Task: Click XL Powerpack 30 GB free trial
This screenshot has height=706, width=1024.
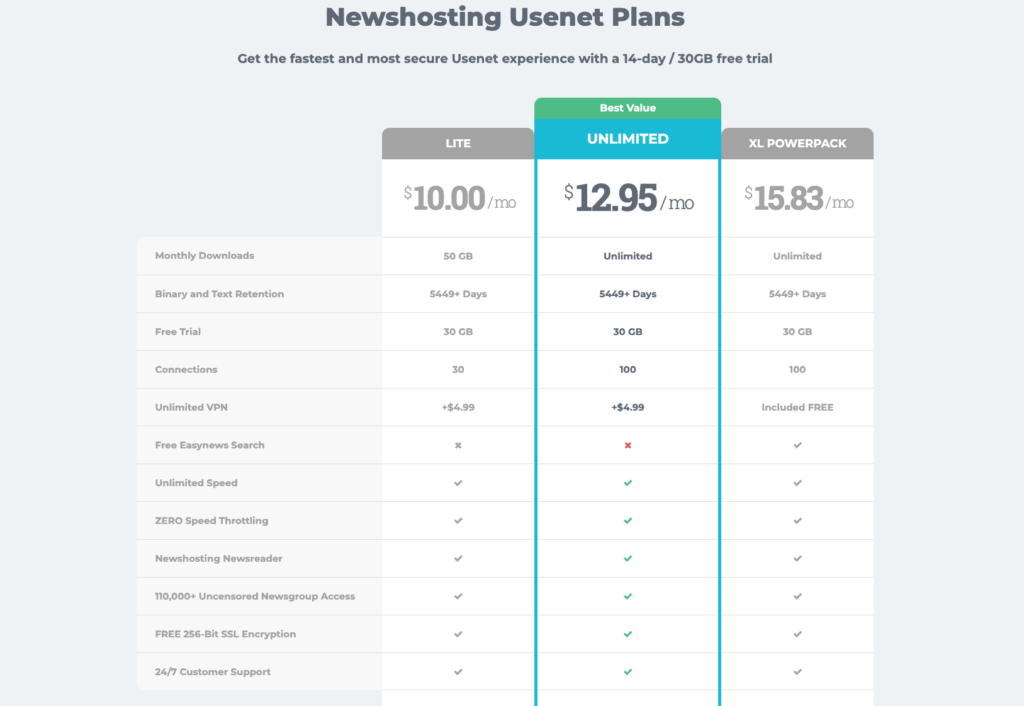Action: 797,332
